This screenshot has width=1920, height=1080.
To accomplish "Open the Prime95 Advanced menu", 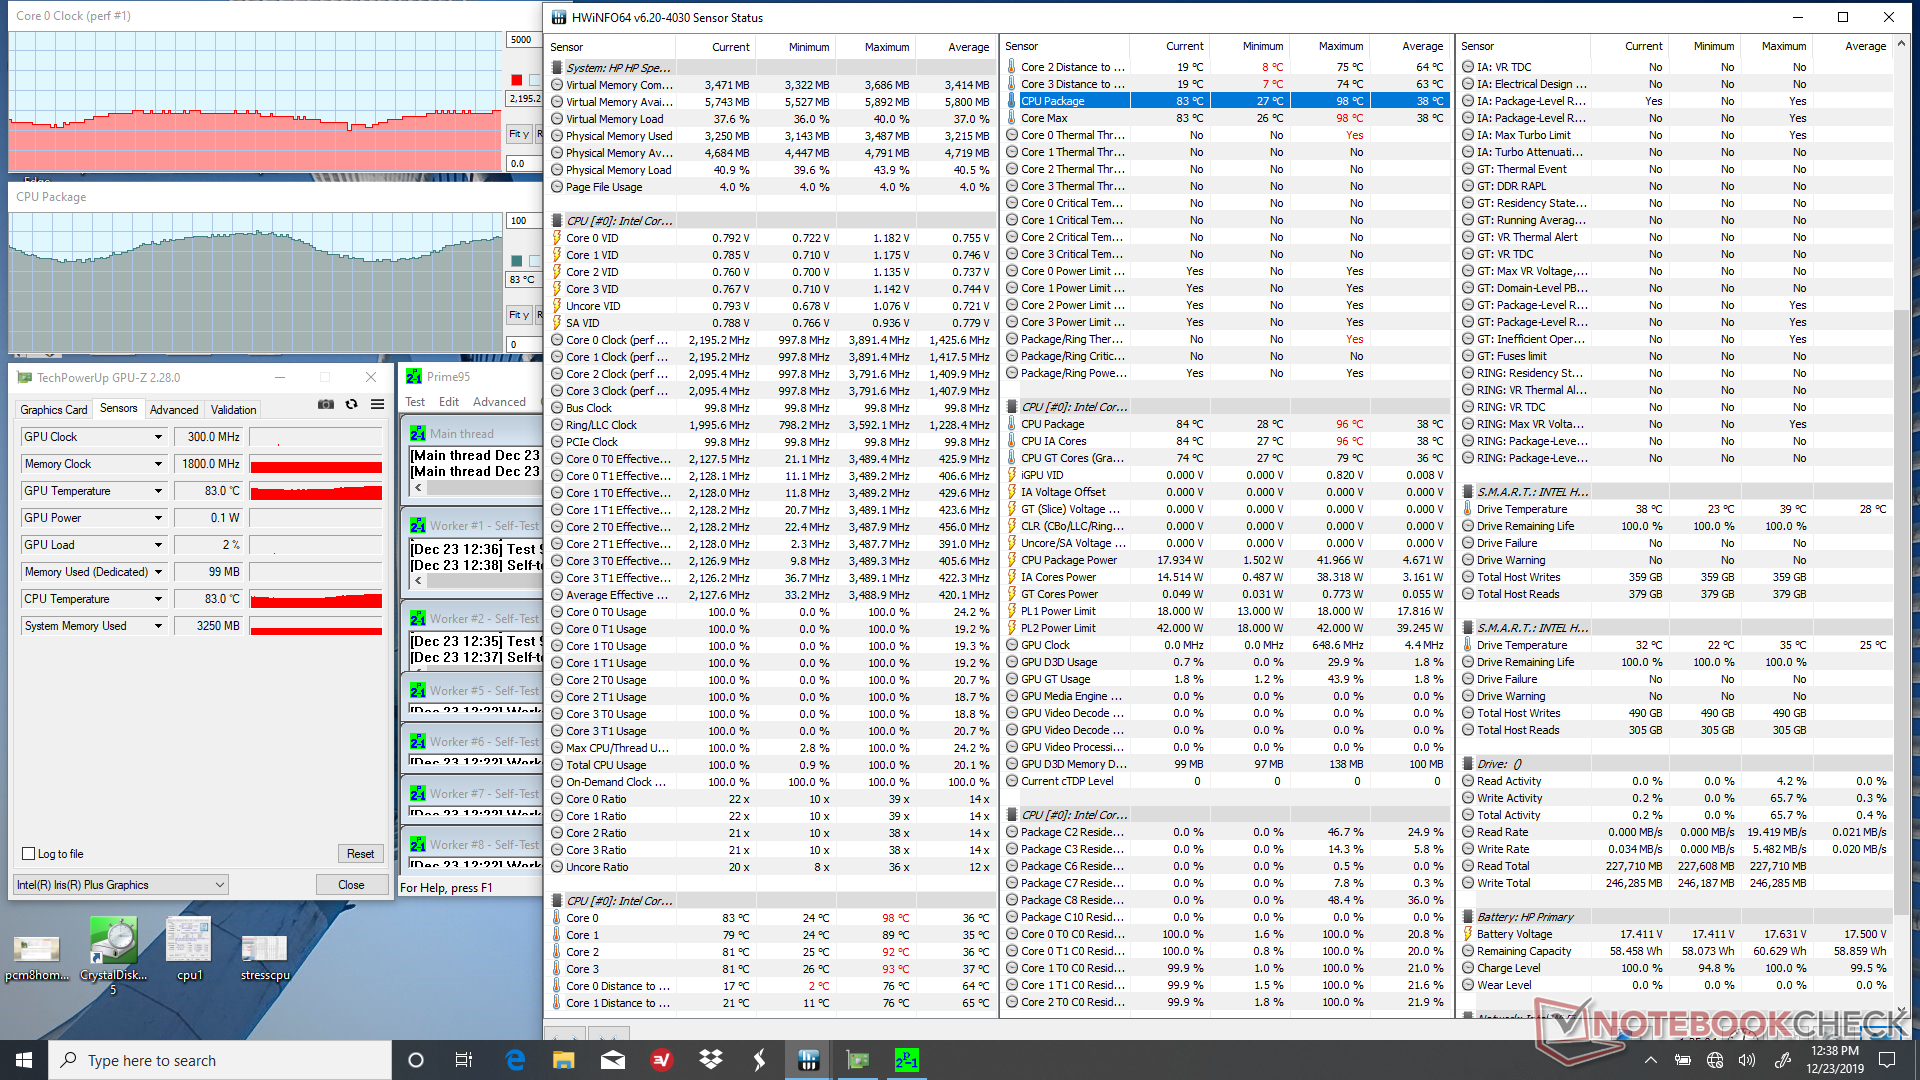I will [499, 402].
